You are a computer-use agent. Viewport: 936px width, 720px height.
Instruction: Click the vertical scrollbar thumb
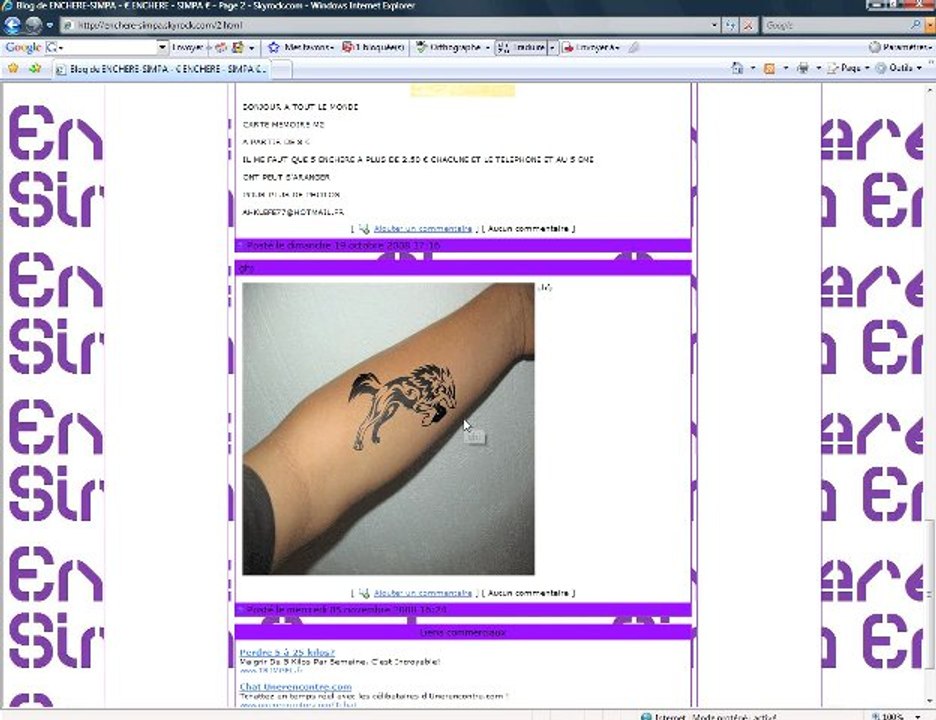931,594
